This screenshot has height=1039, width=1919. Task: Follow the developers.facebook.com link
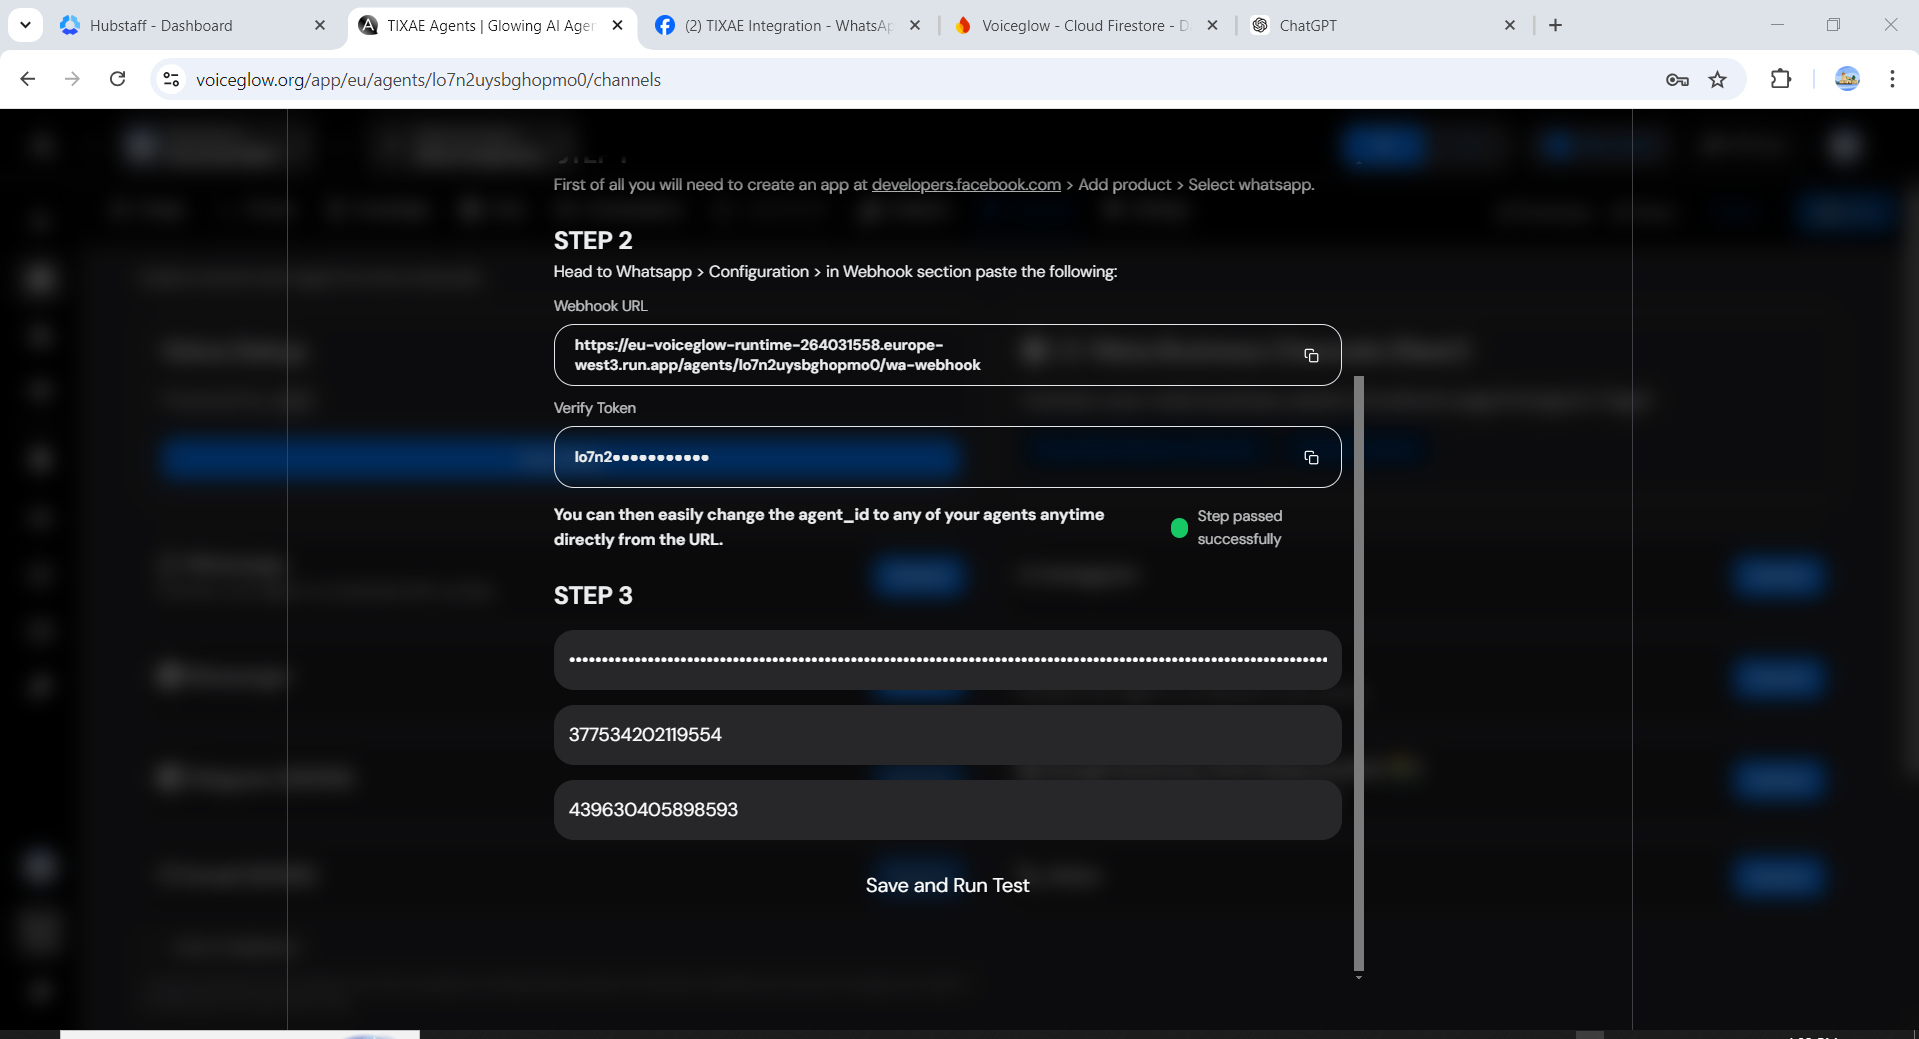coord(965,184)
